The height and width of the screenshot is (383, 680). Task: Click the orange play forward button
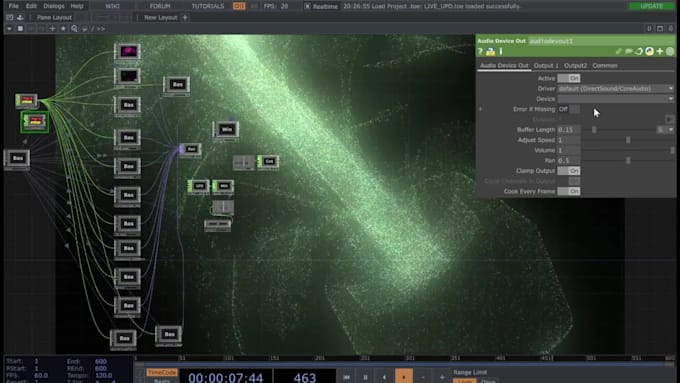(404, 377)
